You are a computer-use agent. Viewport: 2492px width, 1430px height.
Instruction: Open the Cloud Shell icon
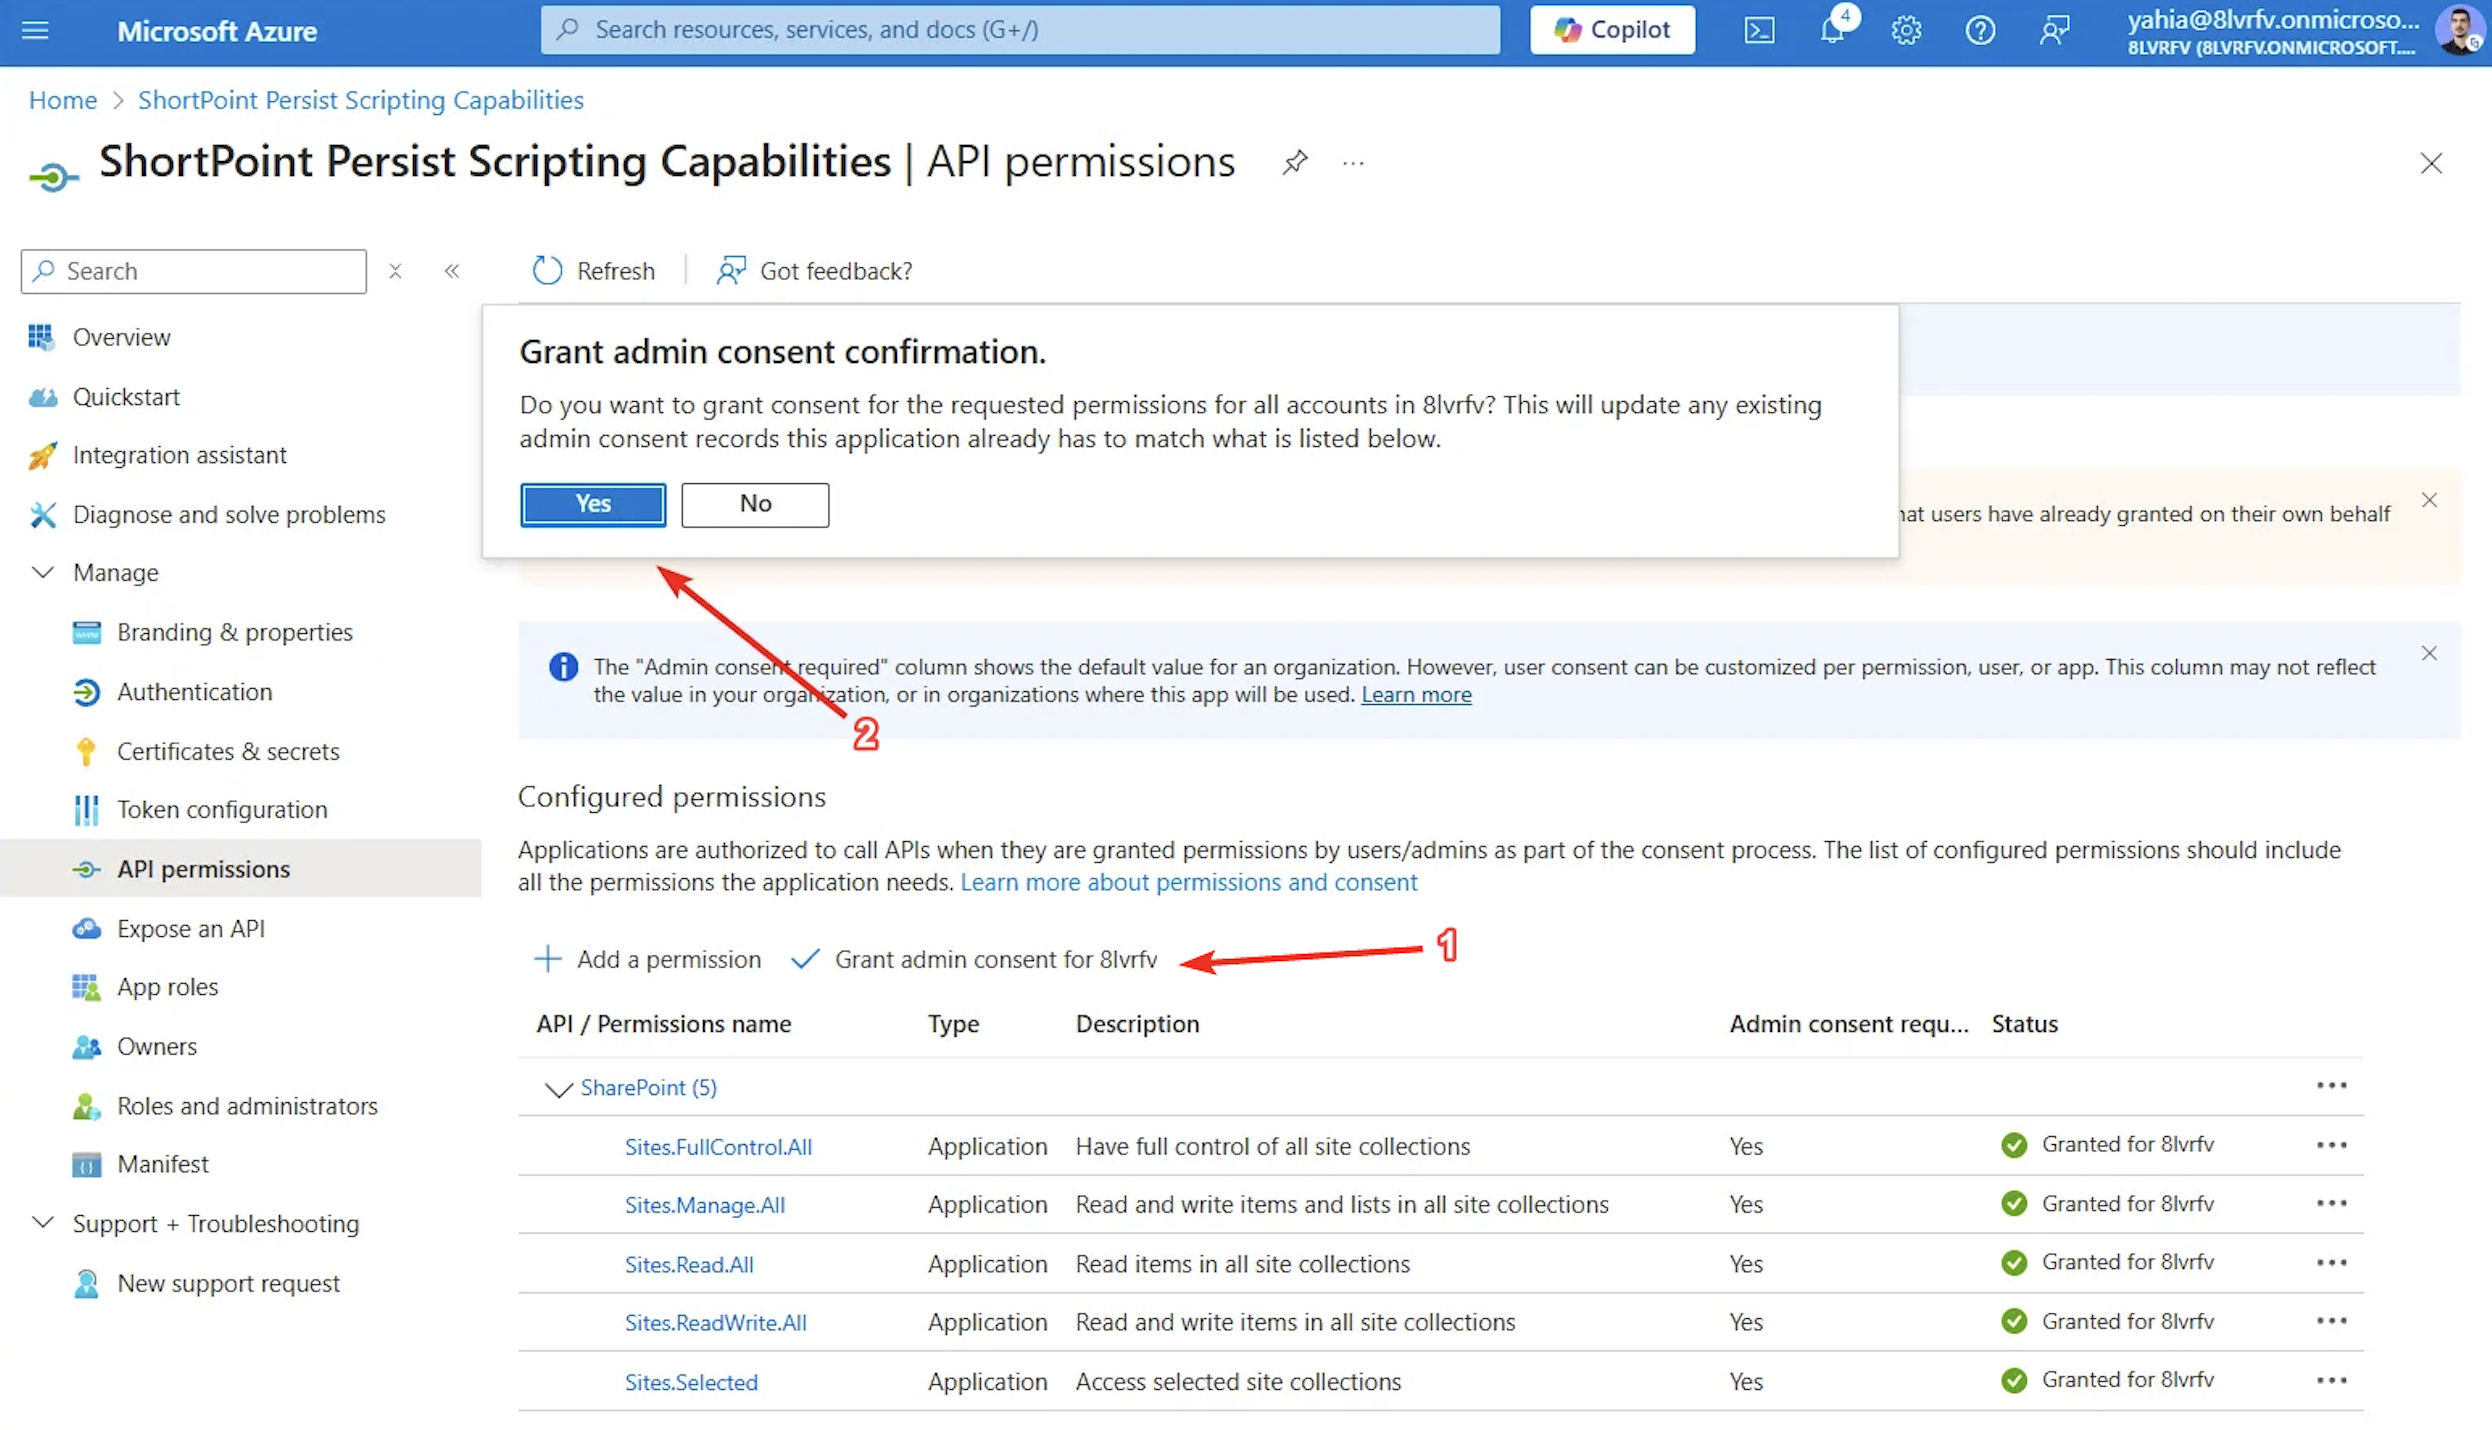pos(1759,30)
